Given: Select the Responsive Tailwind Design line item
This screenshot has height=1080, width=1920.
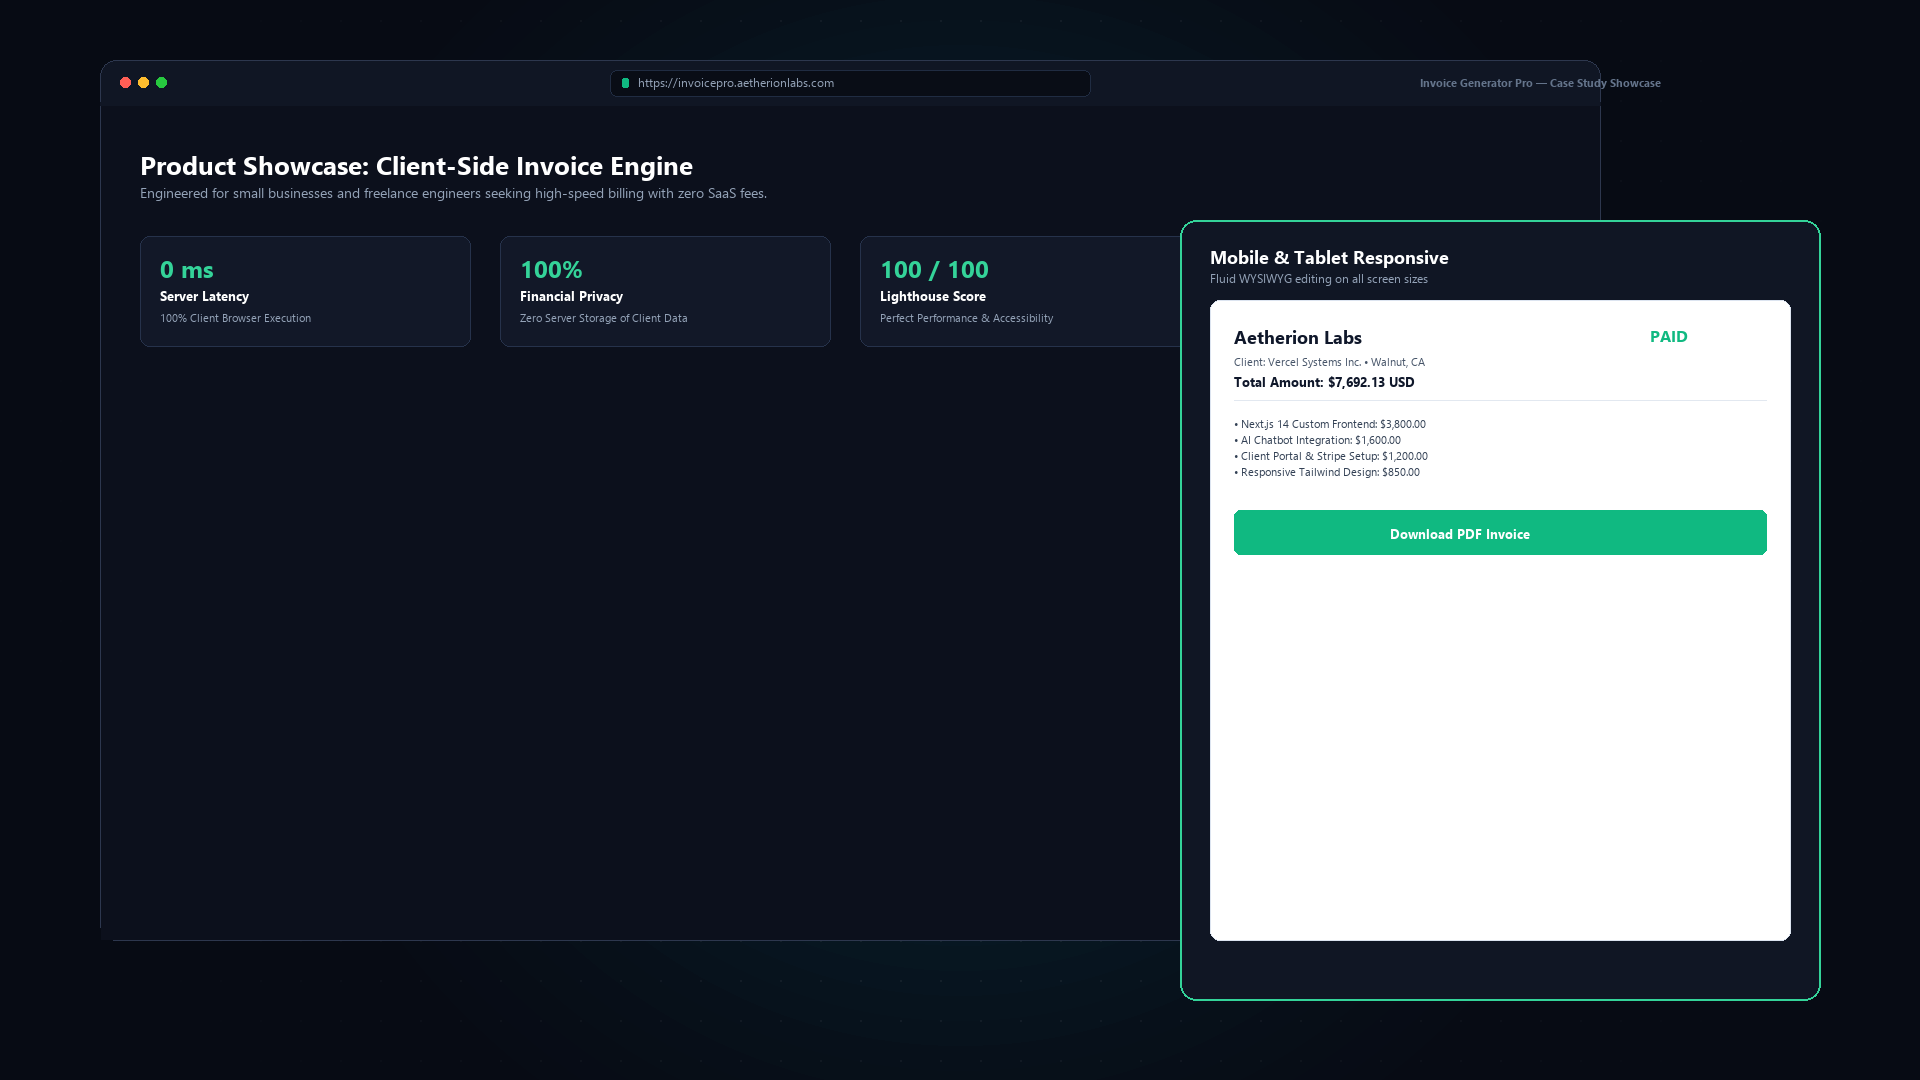Looking at the screenshot, I should (x=1327, y=472).
